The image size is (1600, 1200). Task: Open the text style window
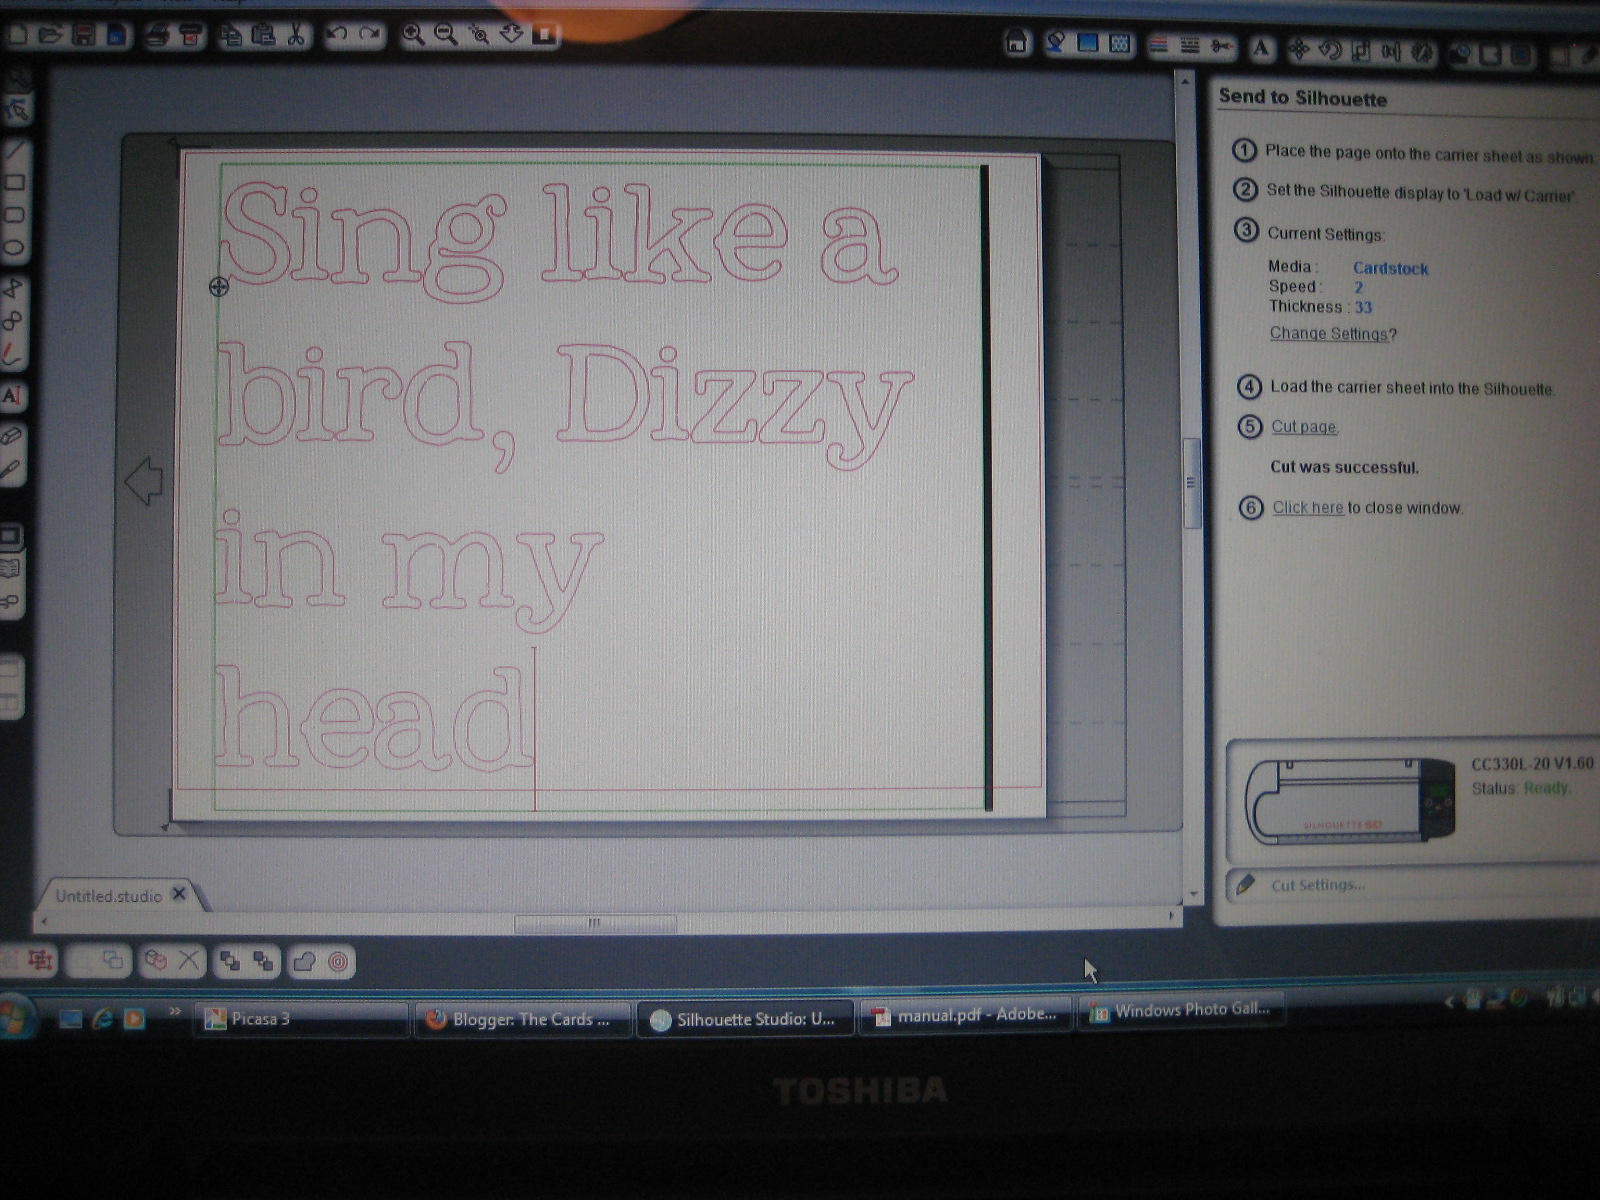1261,47
